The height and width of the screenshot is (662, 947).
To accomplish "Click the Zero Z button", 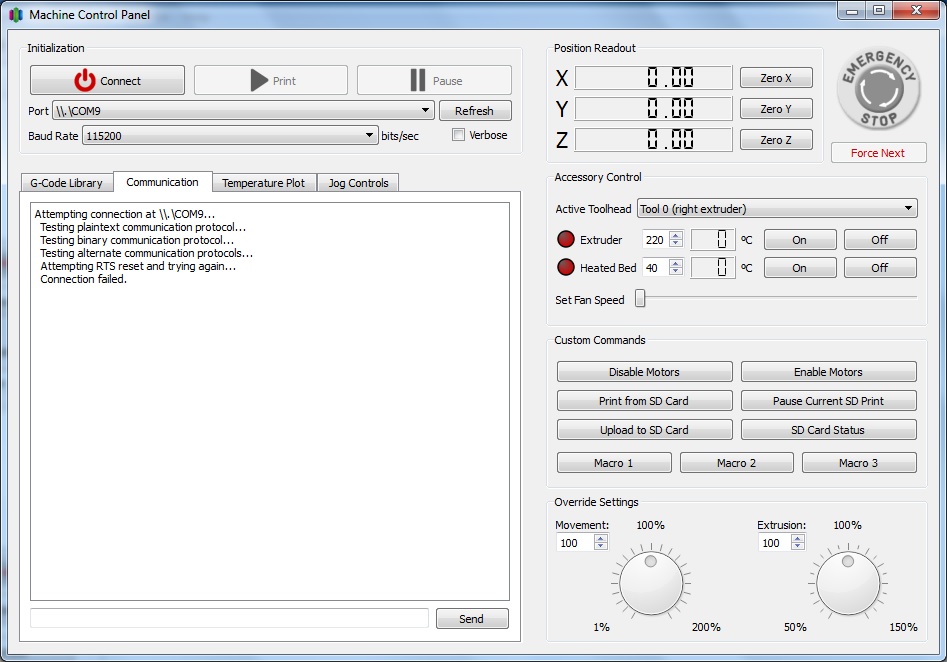I will tap(776, 140).
